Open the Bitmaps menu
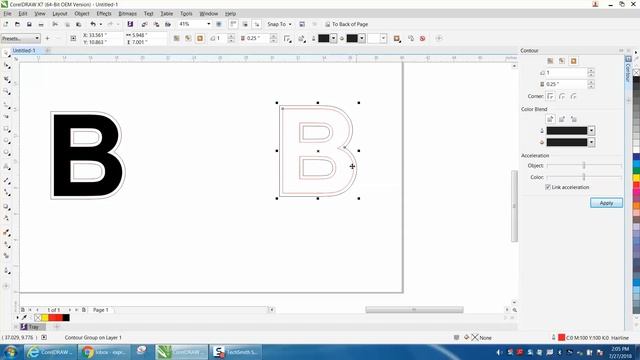This screenshot has height=360, width=640. click(x=127, y=13)
